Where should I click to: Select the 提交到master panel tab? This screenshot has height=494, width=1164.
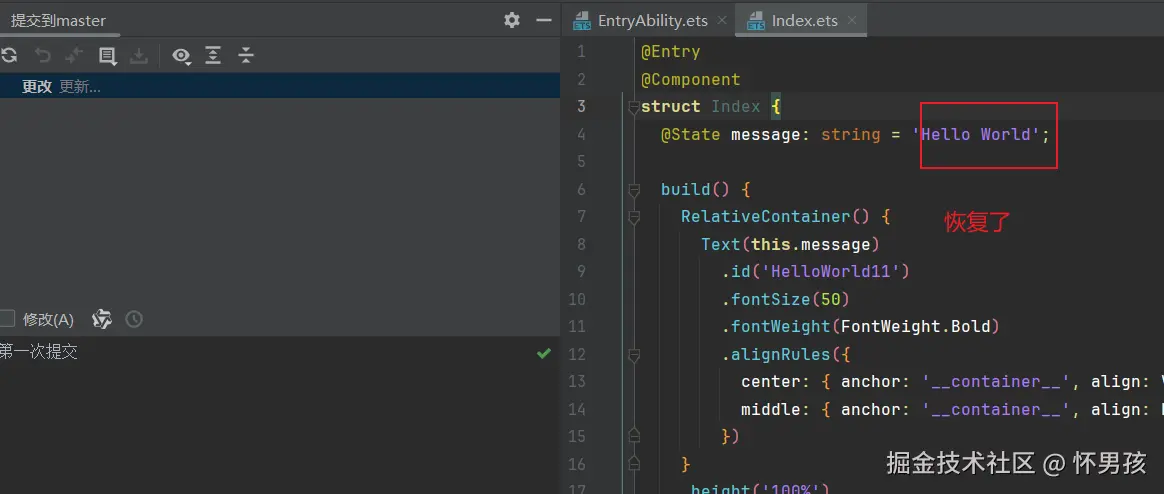pyautogui.click(x=58, y=21)
